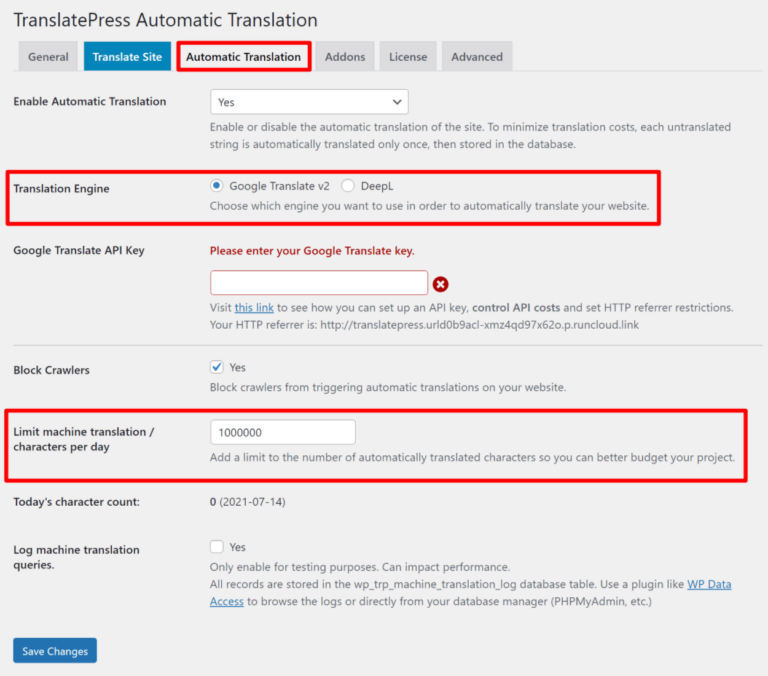Click the Translation Engine label

62,188
